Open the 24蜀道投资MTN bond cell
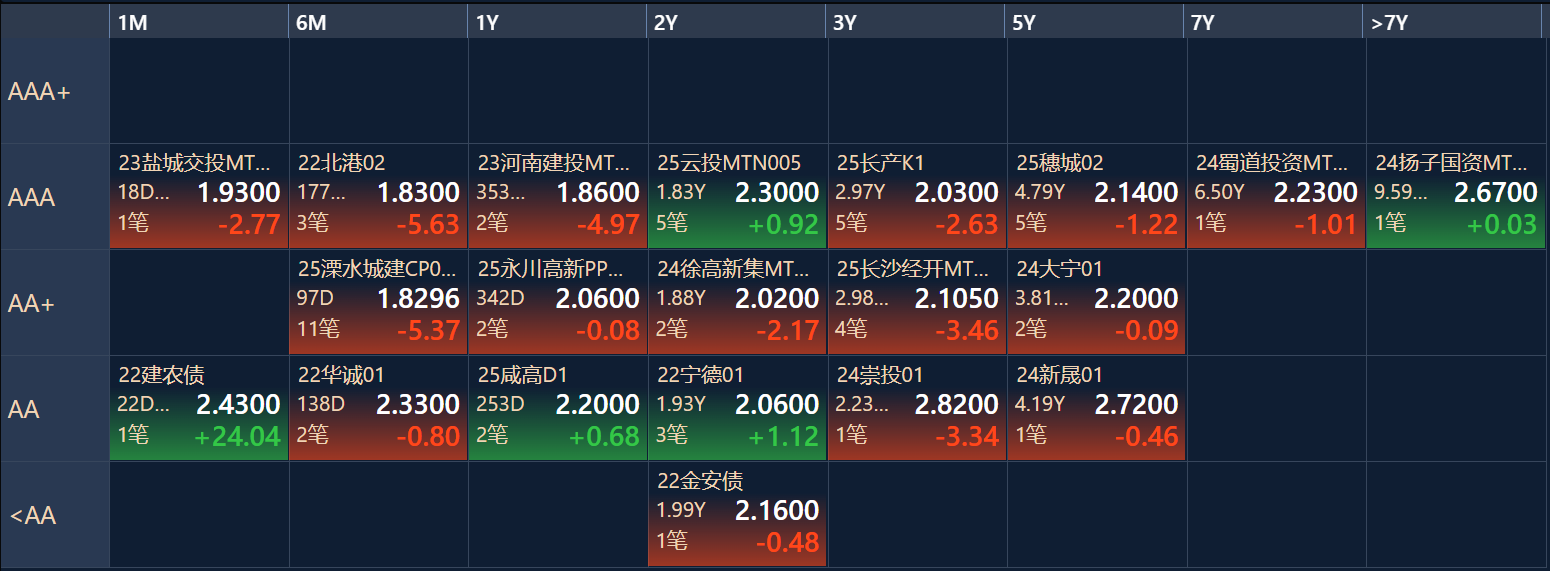This screenshot has height=571, width=1550. tap(1276, 197)
